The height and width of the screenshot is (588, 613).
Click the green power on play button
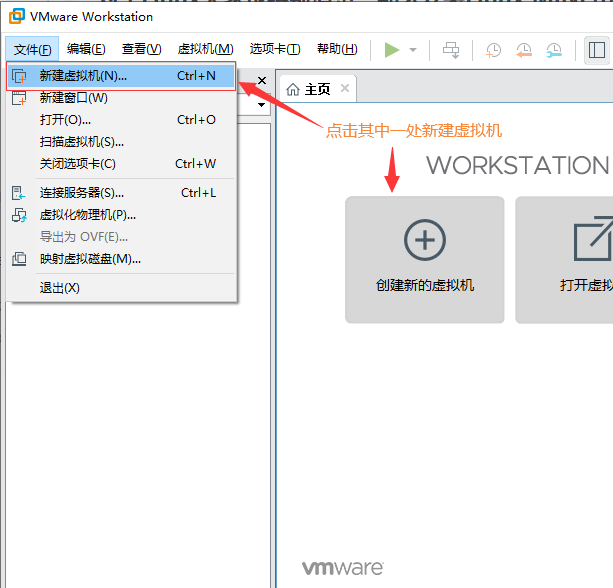[x=392, y=50]
